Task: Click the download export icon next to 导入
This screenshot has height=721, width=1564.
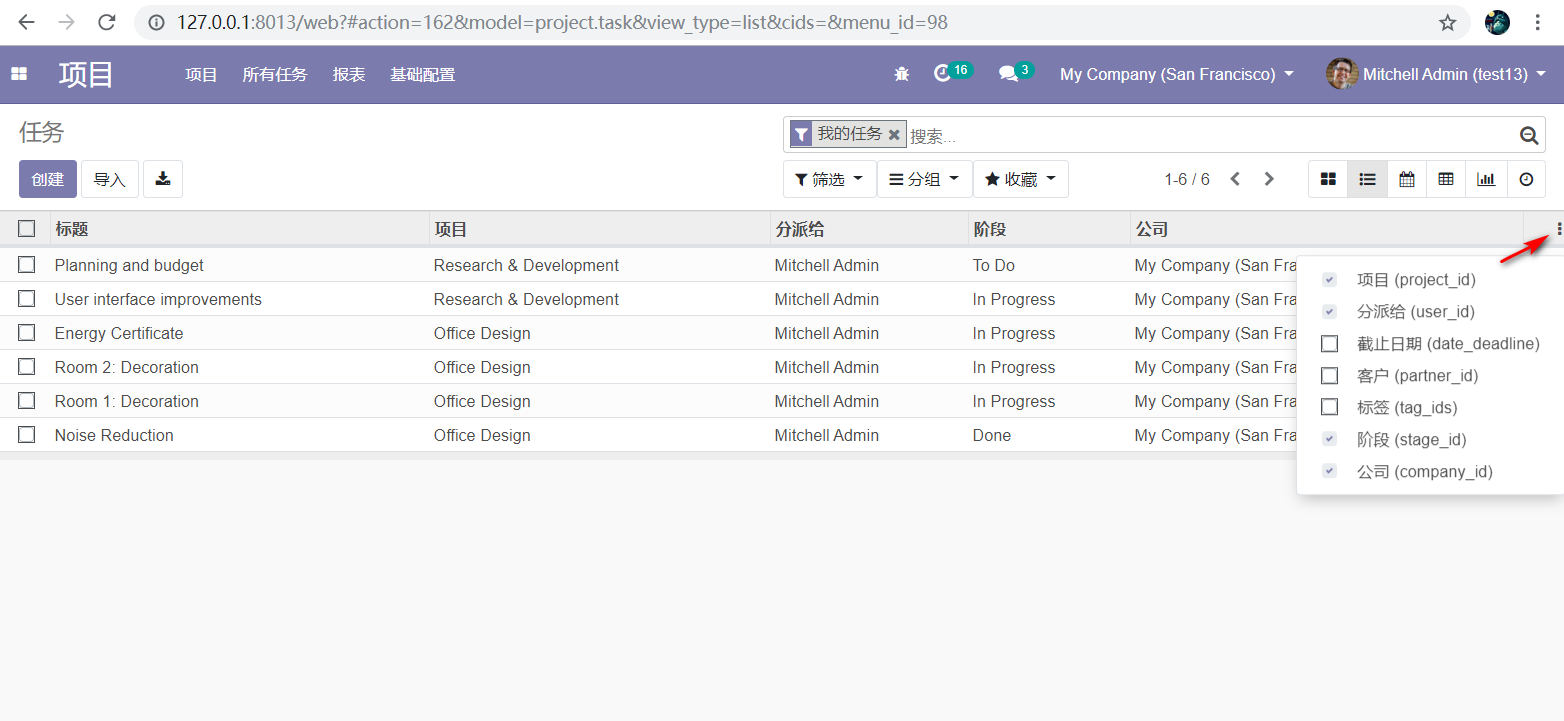Action: tap(163, 179)
